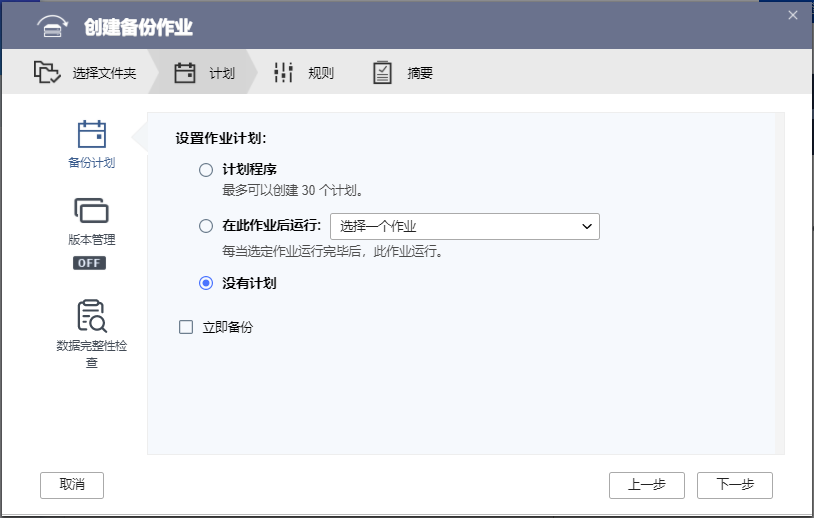The image size is (814, 518).
Task: Open 备份计划 calendar icon in sidebar
Action: point(92,134)
